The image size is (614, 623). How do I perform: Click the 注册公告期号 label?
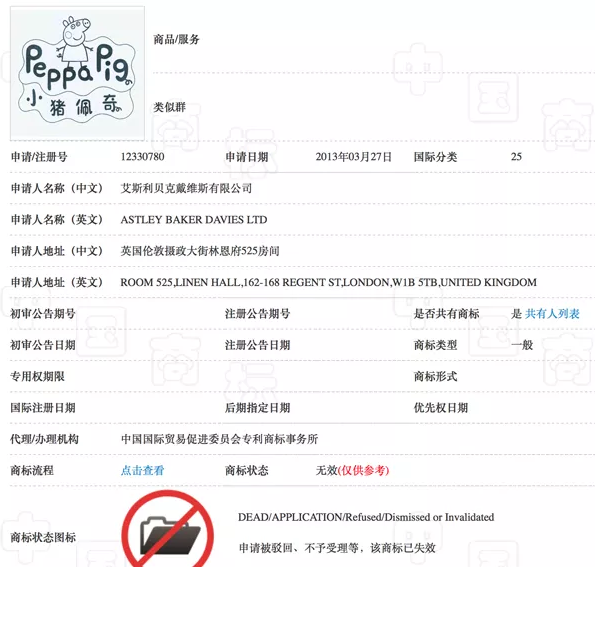click(x=258, y=314)
